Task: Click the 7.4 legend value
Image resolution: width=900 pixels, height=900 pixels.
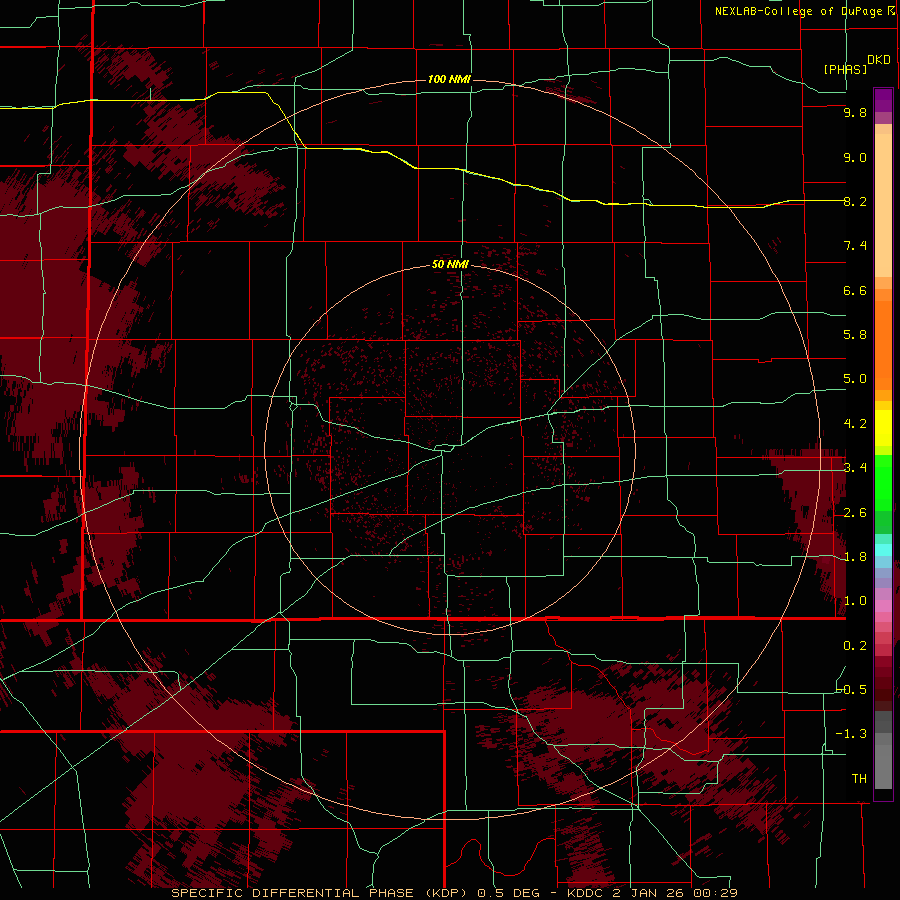Action: click(x=855, y=246)
